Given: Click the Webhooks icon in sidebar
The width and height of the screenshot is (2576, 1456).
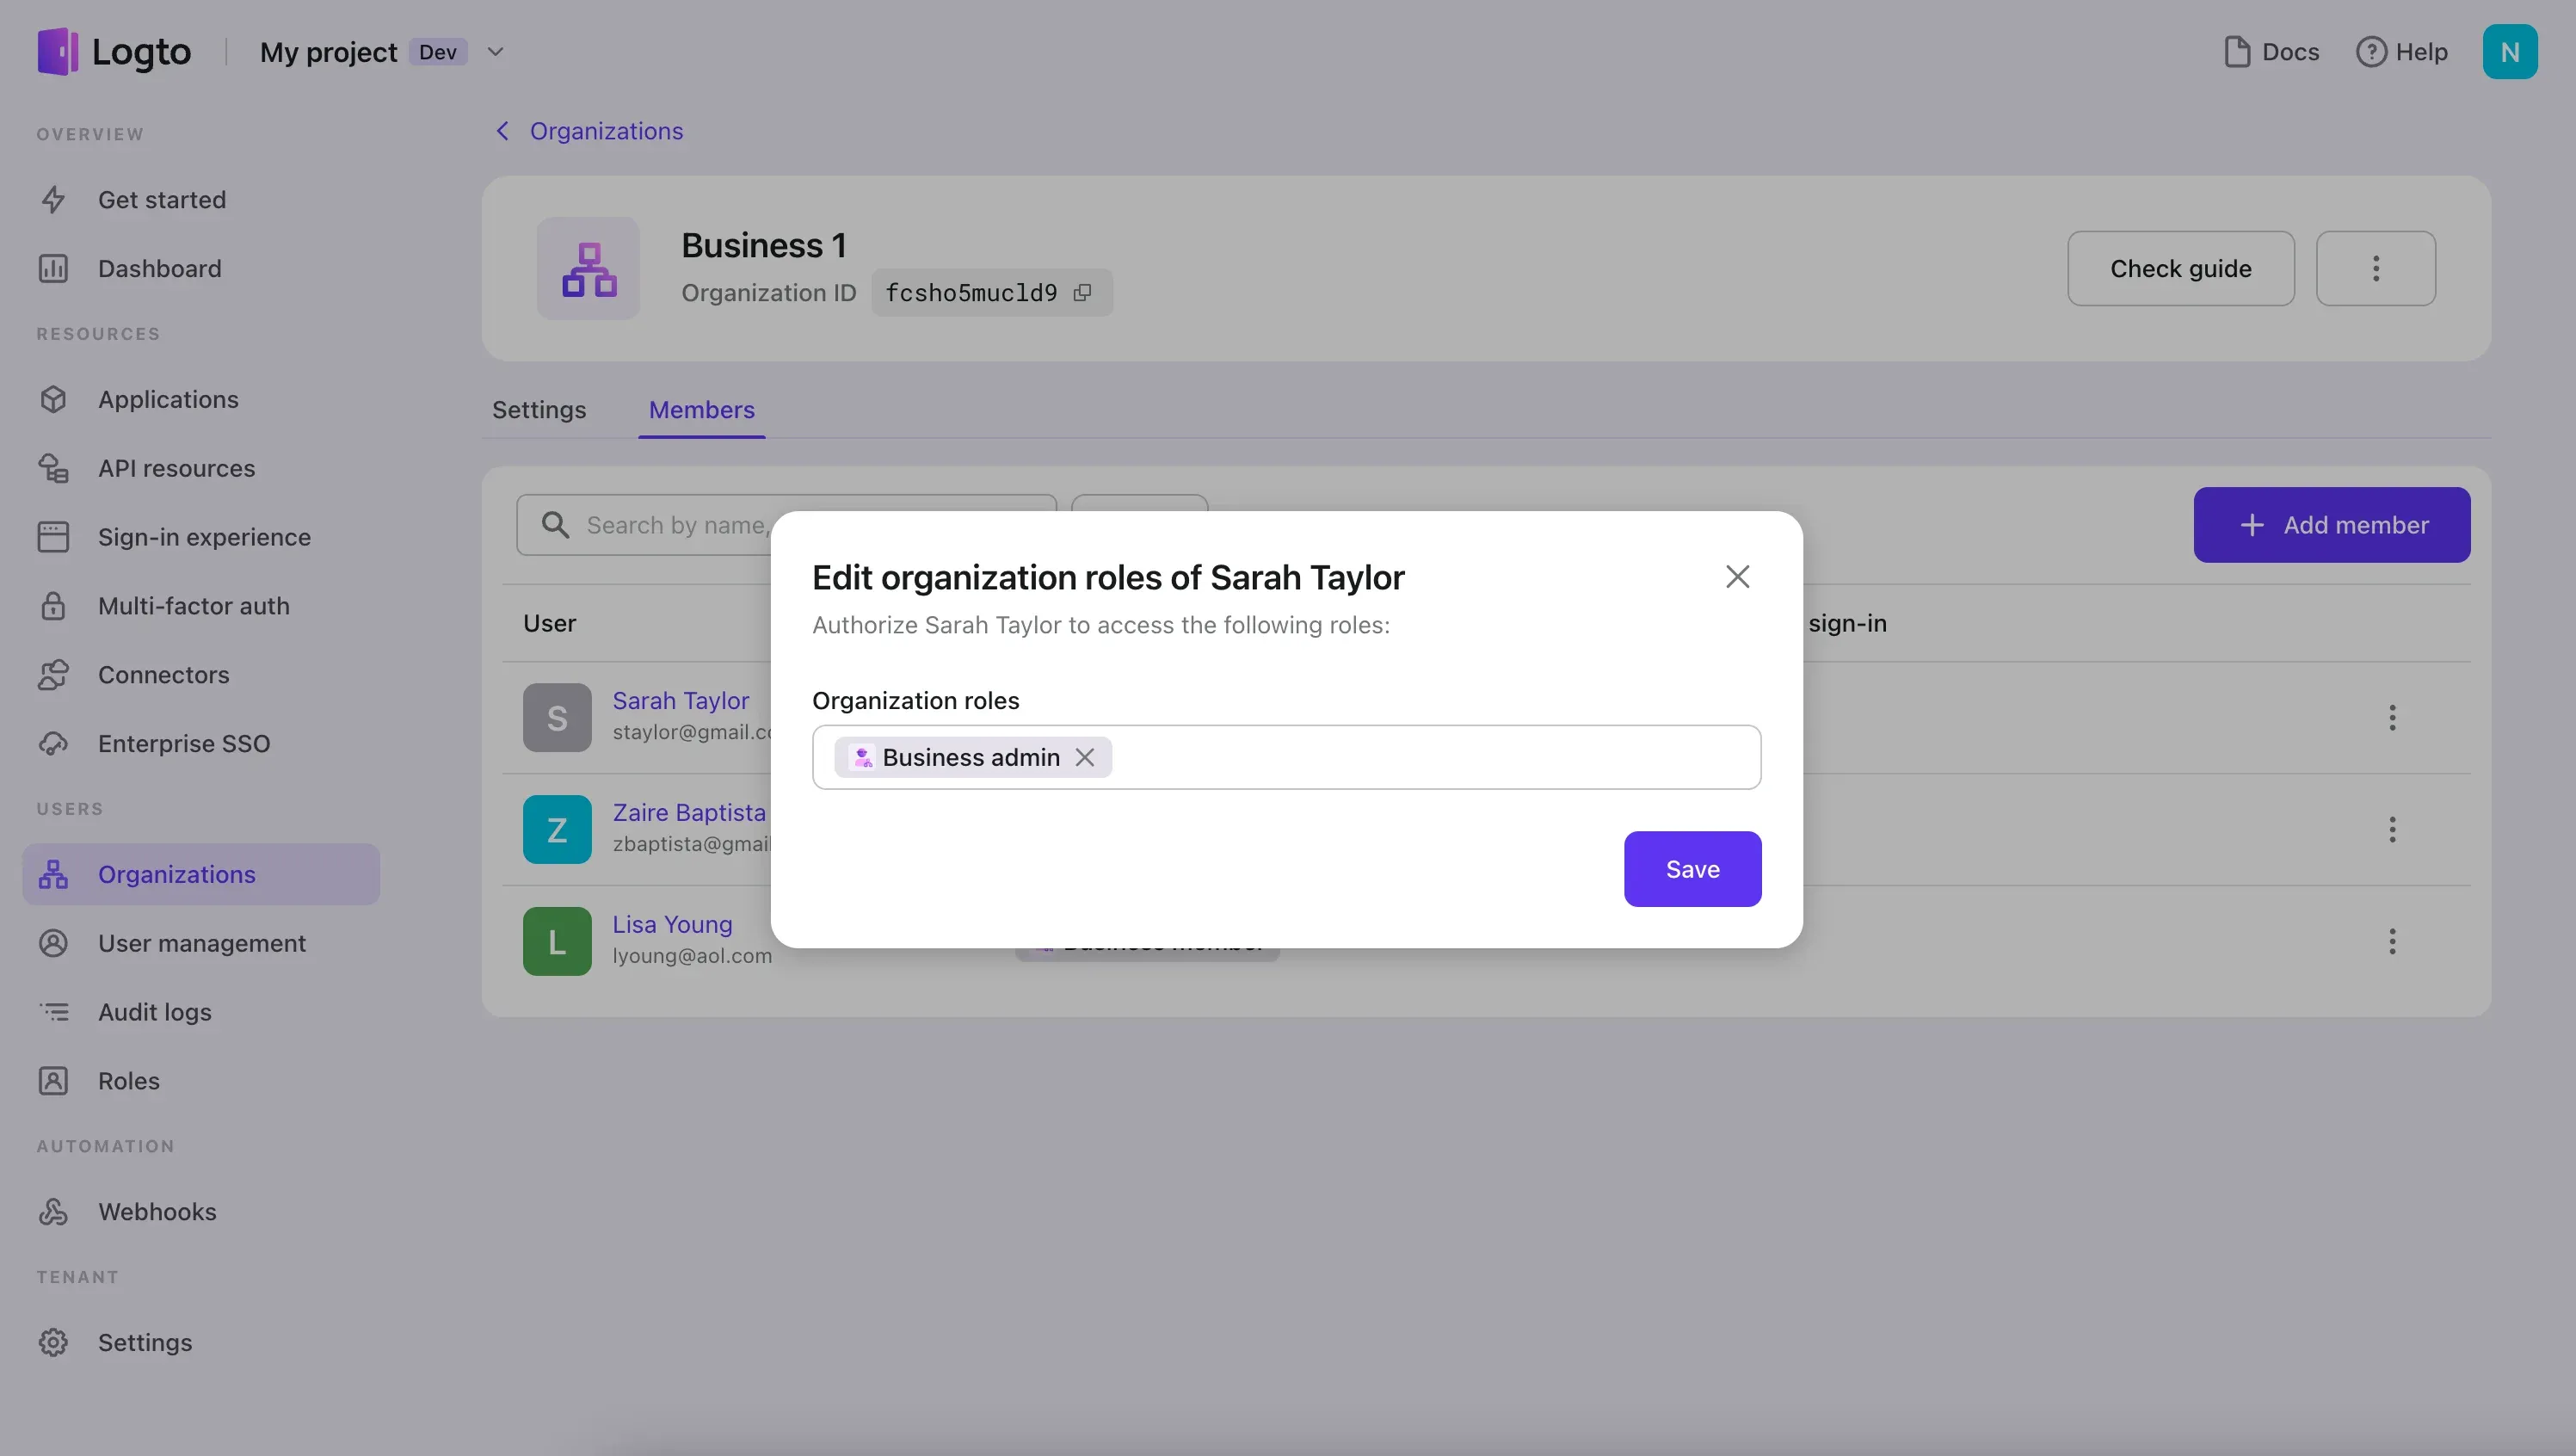Looking at the screenshot, I should [x=52, y=1212].
